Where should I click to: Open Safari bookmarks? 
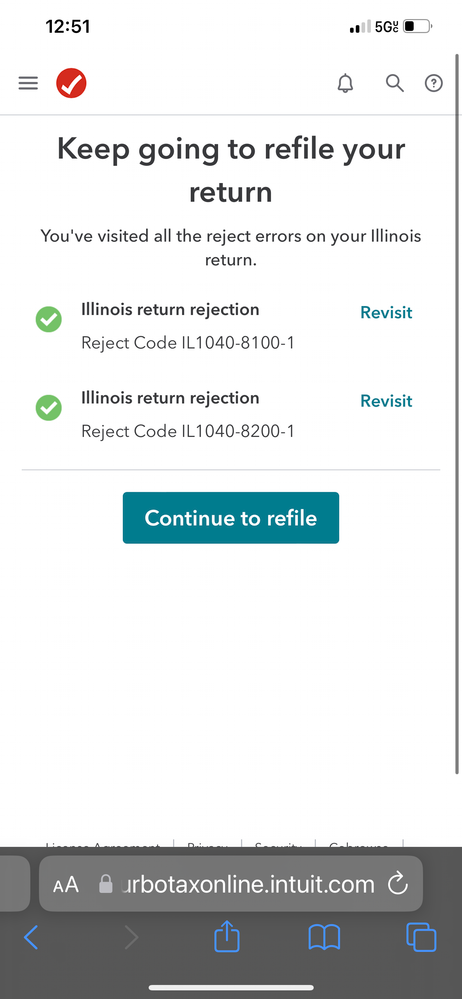coord(324,938)
